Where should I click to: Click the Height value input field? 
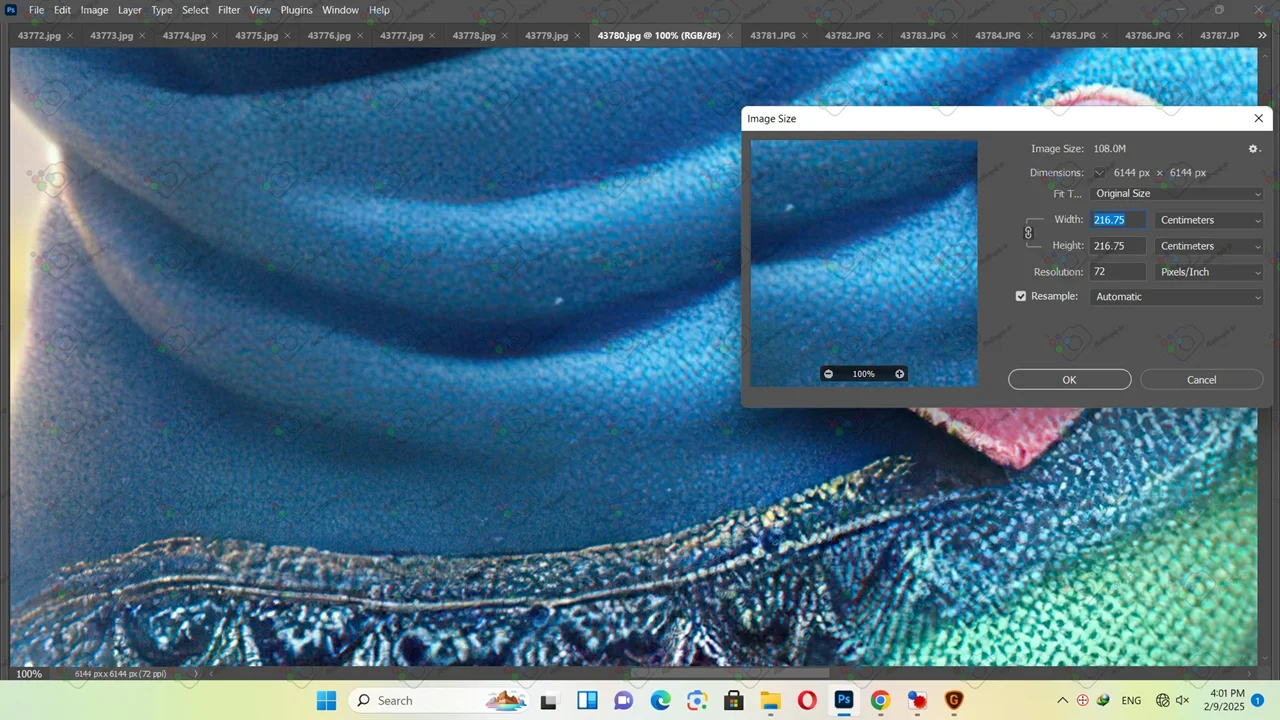1117,246
